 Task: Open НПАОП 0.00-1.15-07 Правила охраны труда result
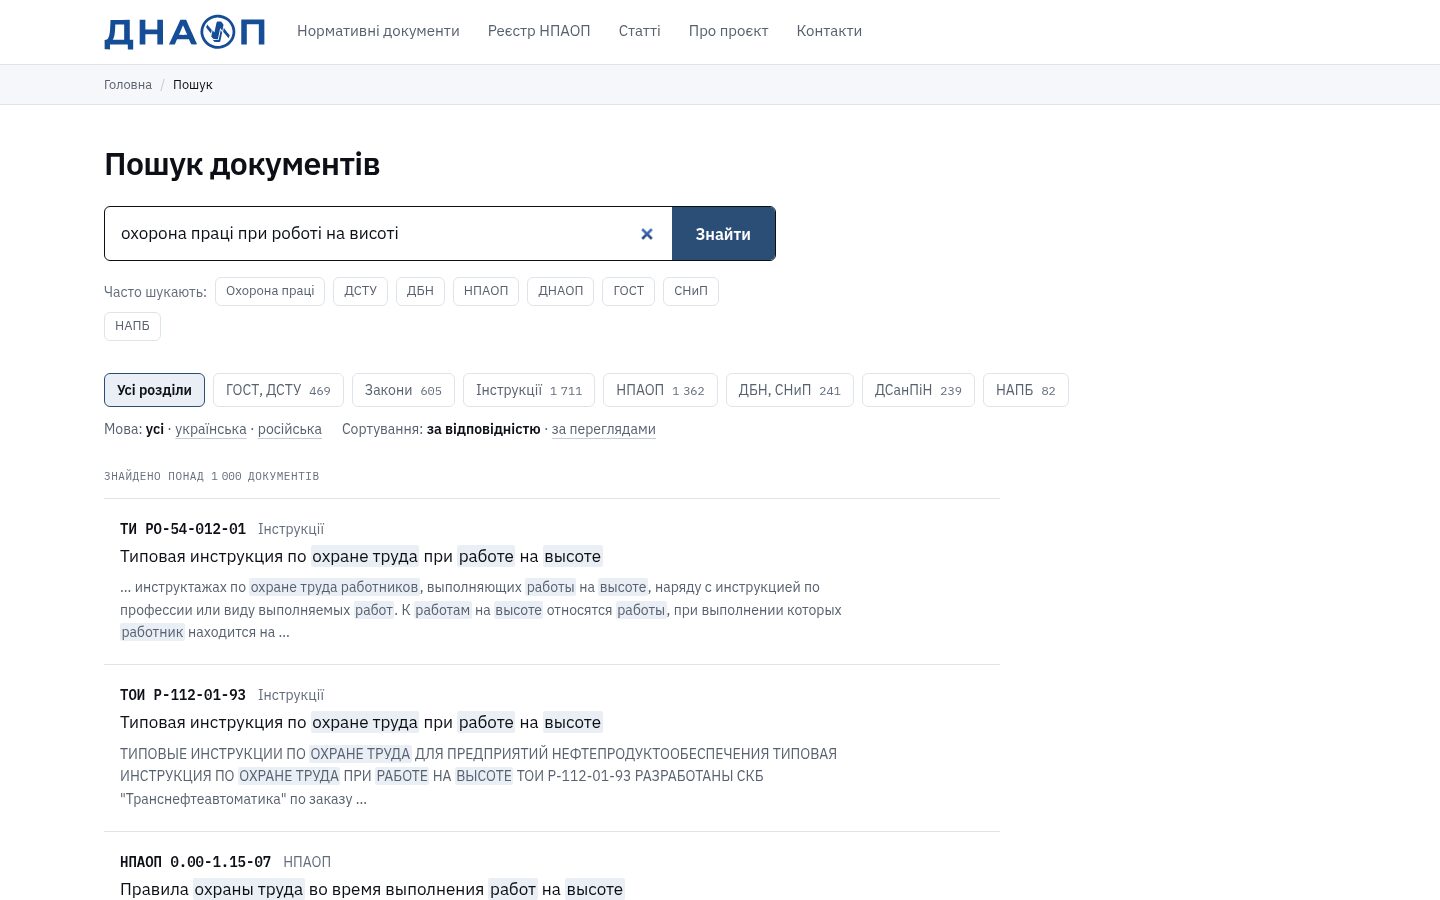(x=372, y=889)
